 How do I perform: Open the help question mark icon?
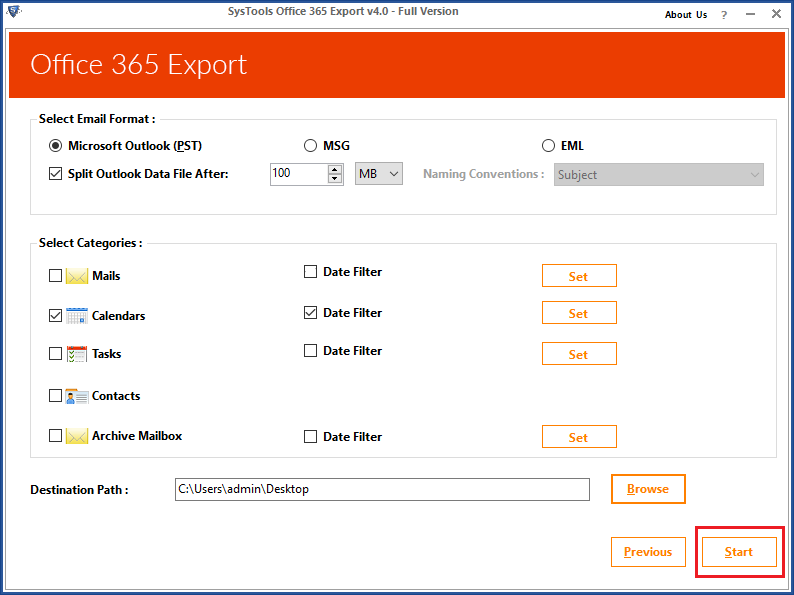[724, 15]
